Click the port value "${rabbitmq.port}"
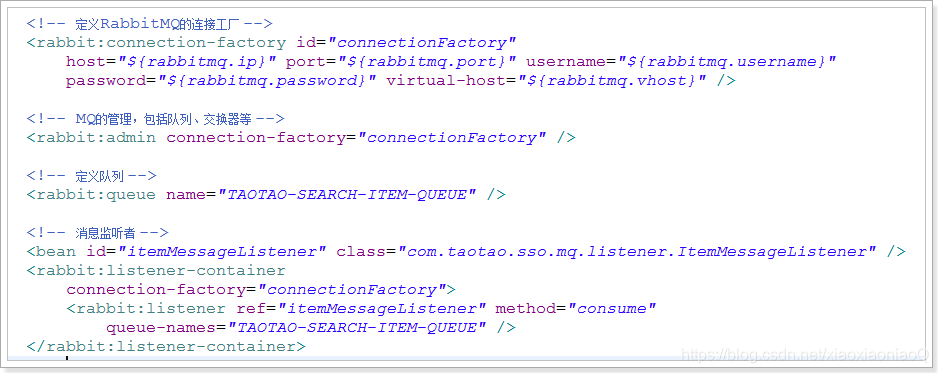The width and height of the screenshot is (938, 373). tap(427, 62)
